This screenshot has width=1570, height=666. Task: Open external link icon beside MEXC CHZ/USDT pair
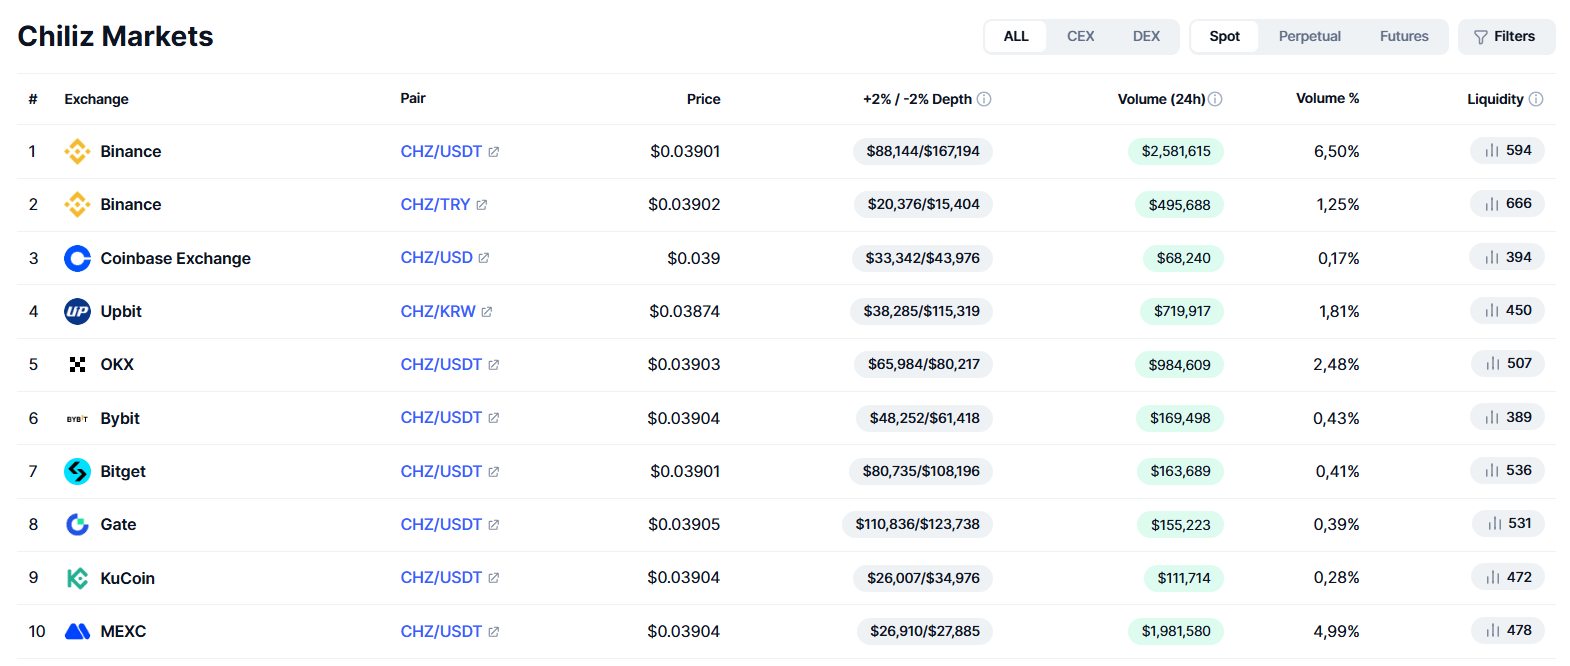(494, 632)
